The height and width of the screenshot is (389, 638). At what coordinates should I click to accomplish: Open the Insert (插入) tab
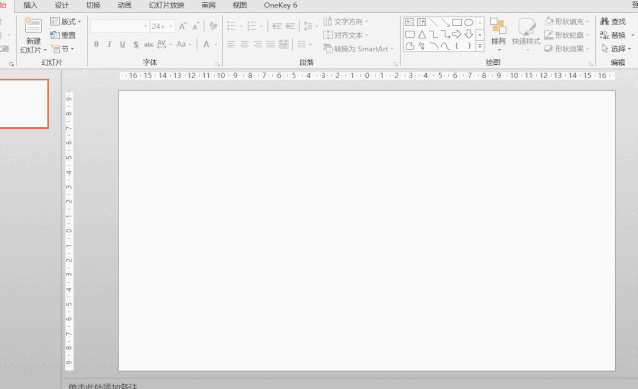[x=31, y=5]
